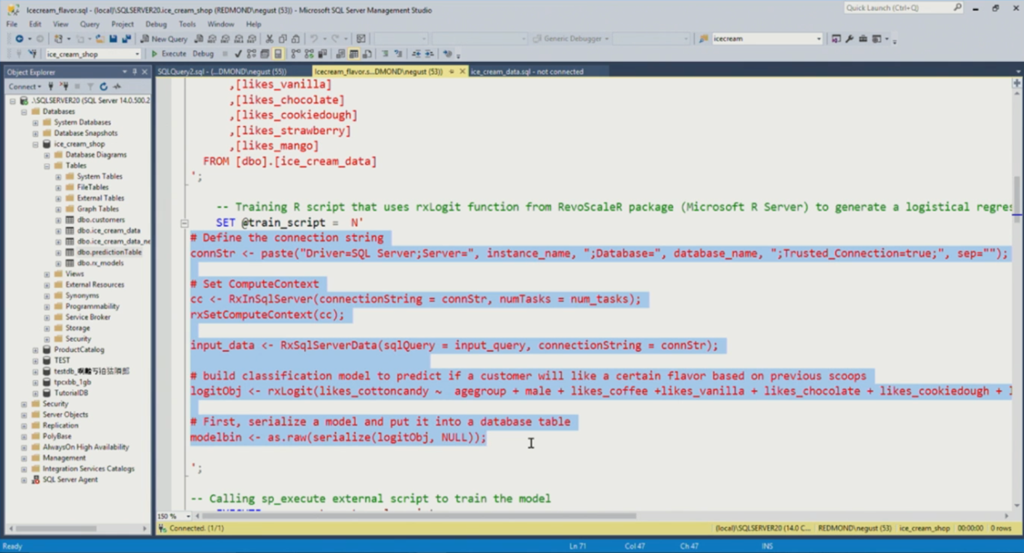Click the Change Connection icon on query toolbar

[32, 54]
